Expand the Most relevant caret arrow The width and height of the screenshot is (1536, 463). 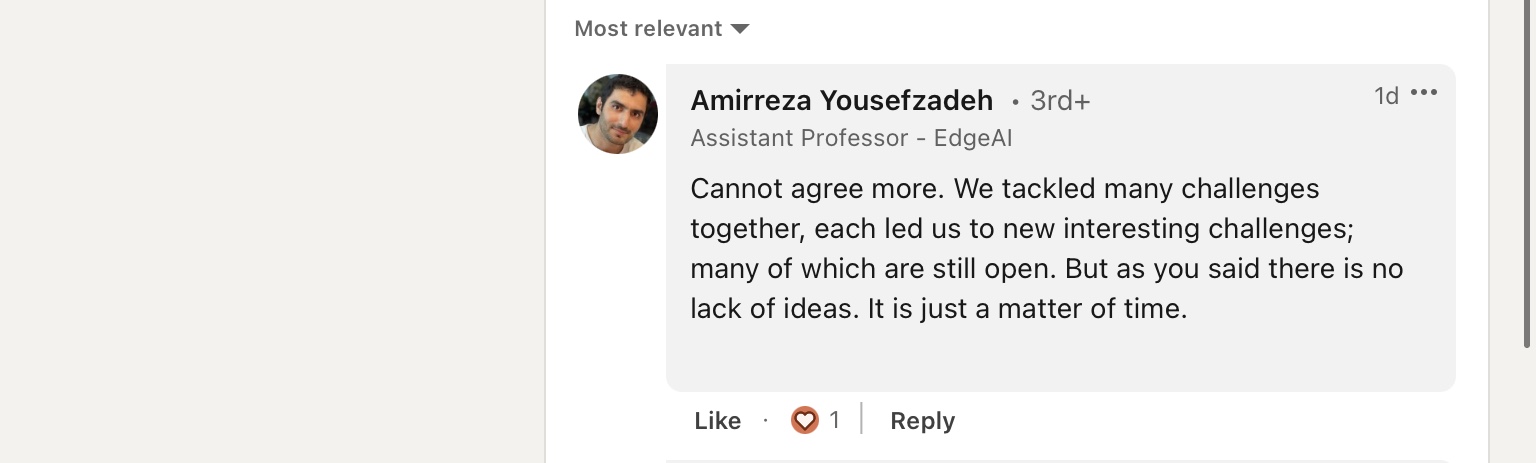[x=740, y=29]
